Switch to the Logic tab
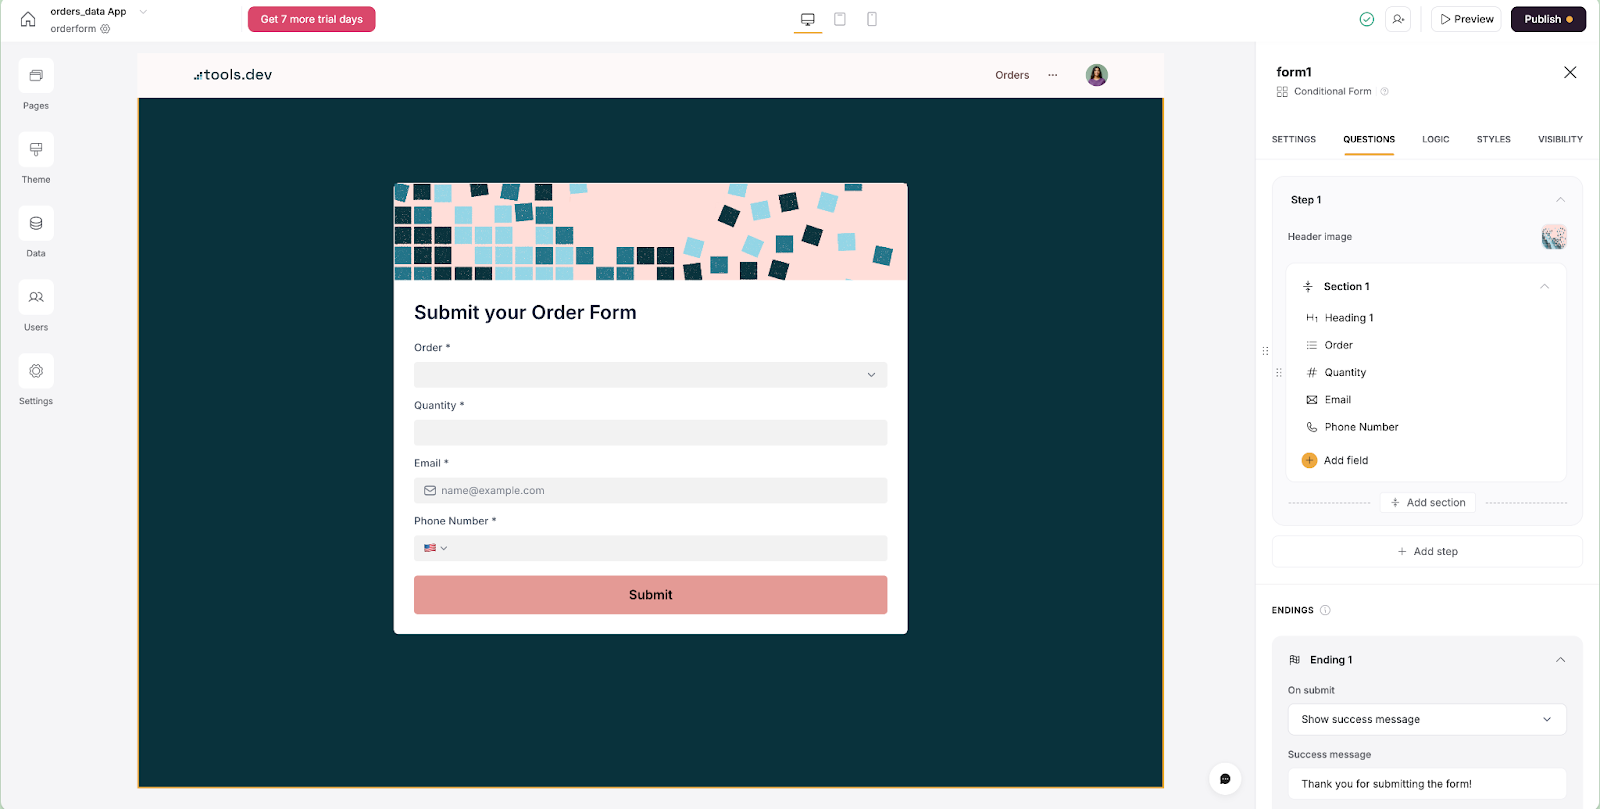This screenshot has height=809, width=1600. pos(1435,139)
